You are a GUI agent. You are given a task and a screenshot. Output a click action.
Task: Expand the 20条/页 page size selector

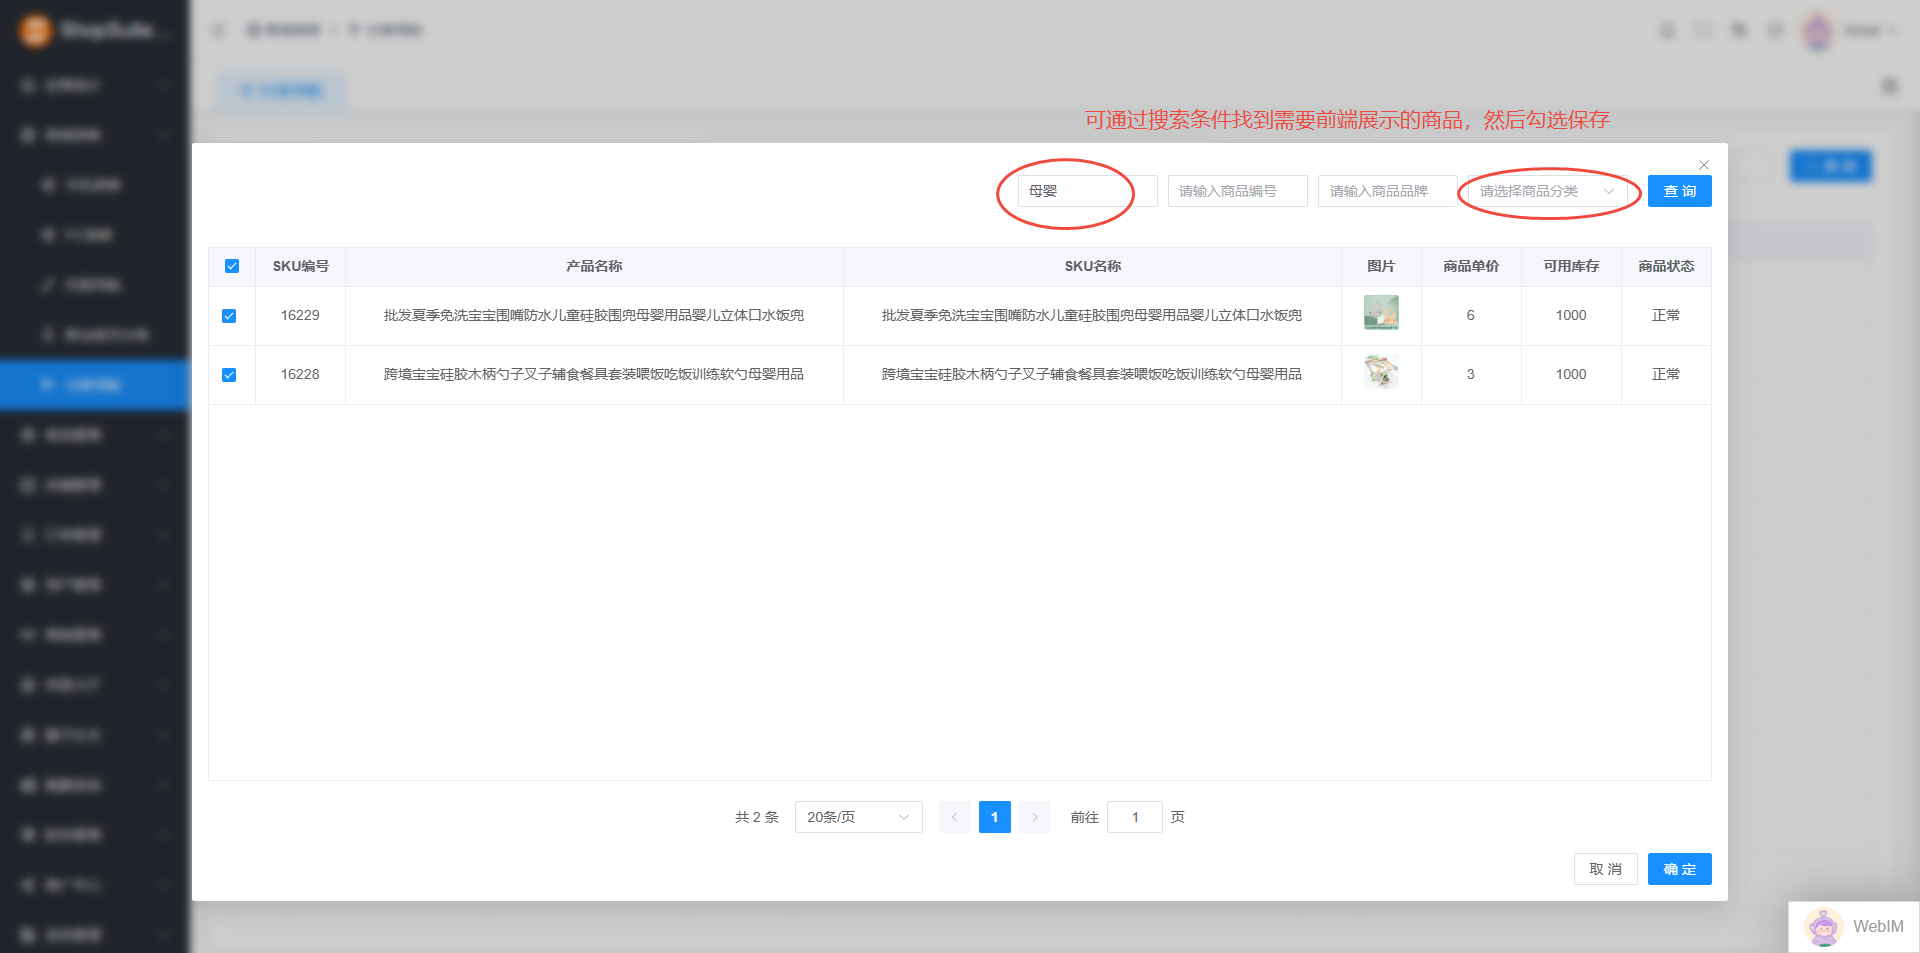point(858,817)
